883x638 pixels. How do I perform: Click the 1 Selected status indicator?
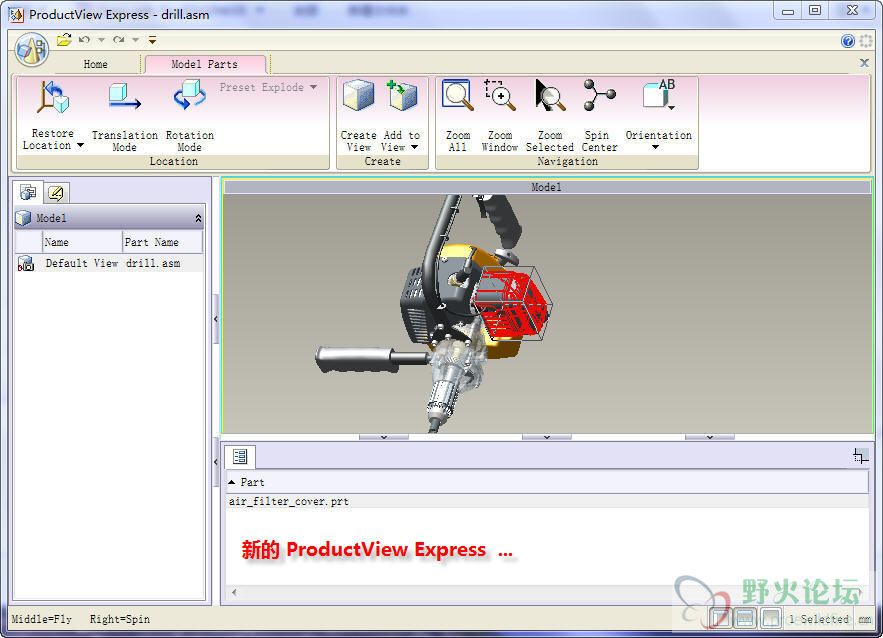(819, 619)
